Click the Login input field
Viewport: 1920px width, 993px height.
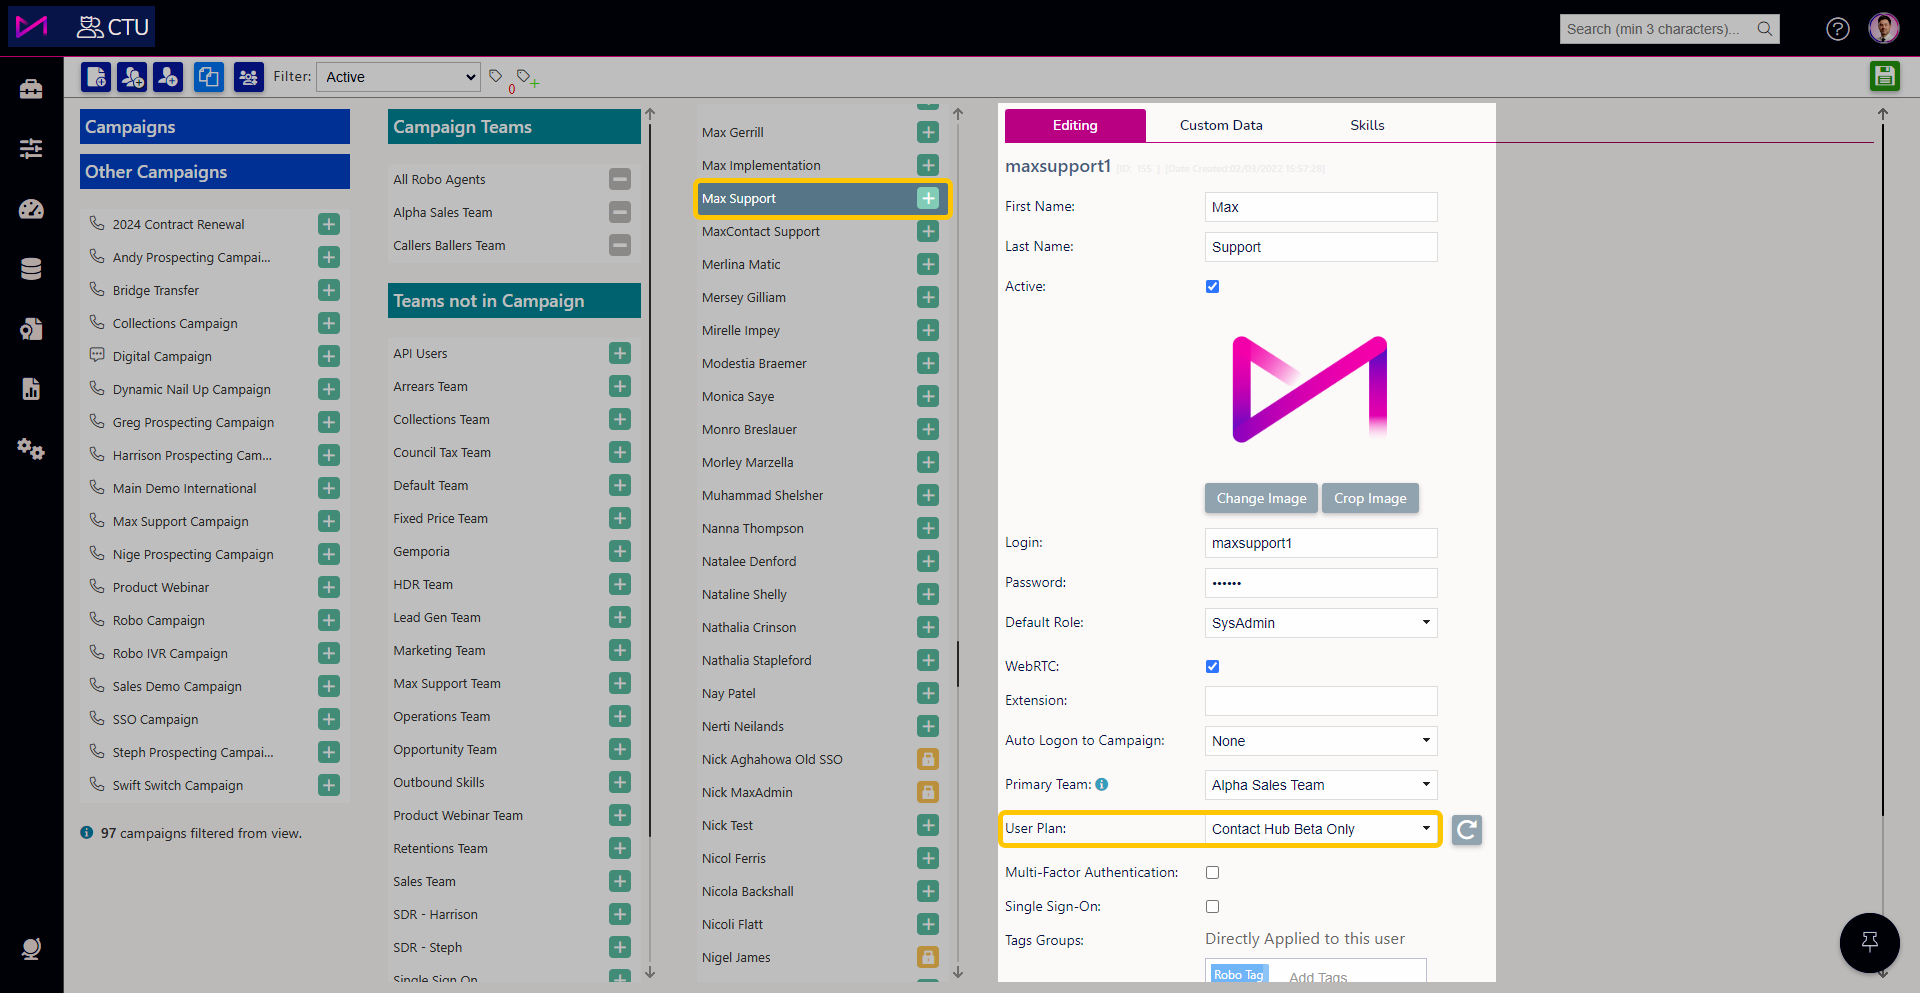(x=1321, y=543)
